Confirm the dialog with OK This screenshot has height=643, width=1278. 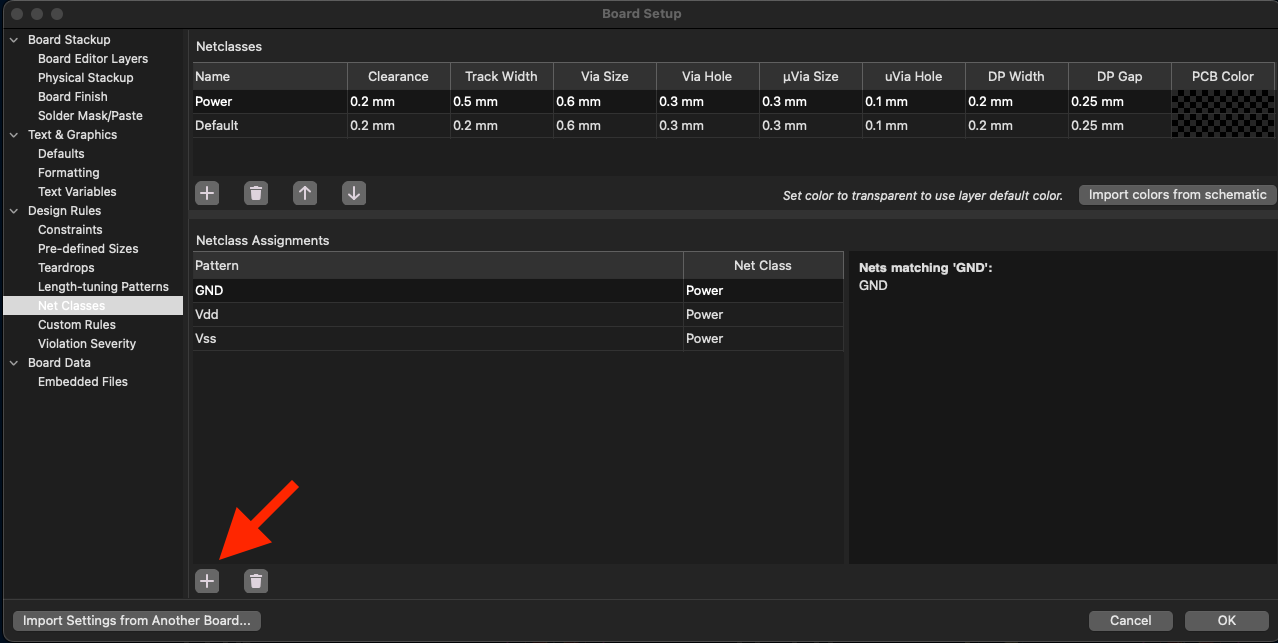tap(1226, 621)
